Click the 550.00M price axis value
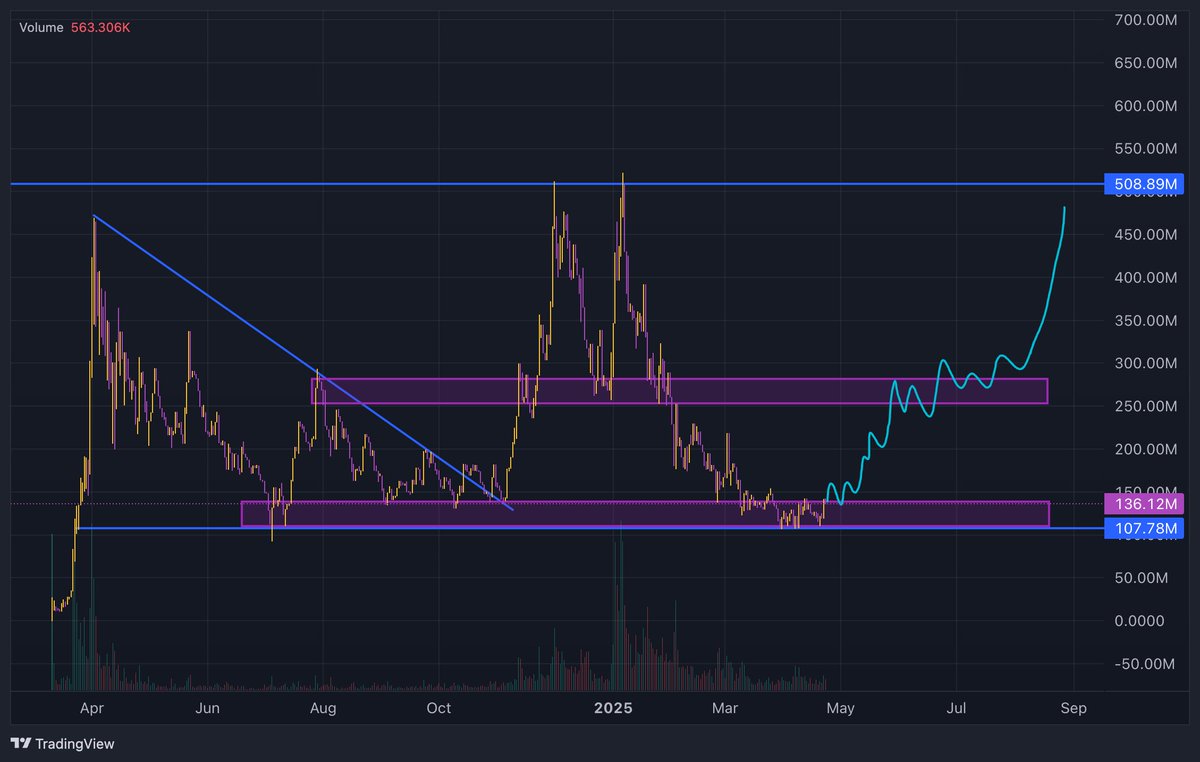1200x762 pixels. (1145, 149)
